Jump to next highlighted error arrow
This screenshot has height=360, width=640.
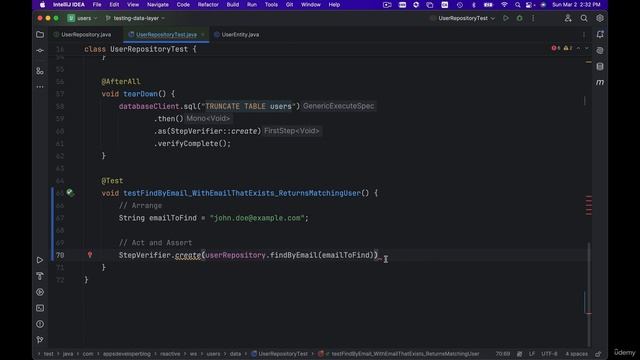(587, 48)
